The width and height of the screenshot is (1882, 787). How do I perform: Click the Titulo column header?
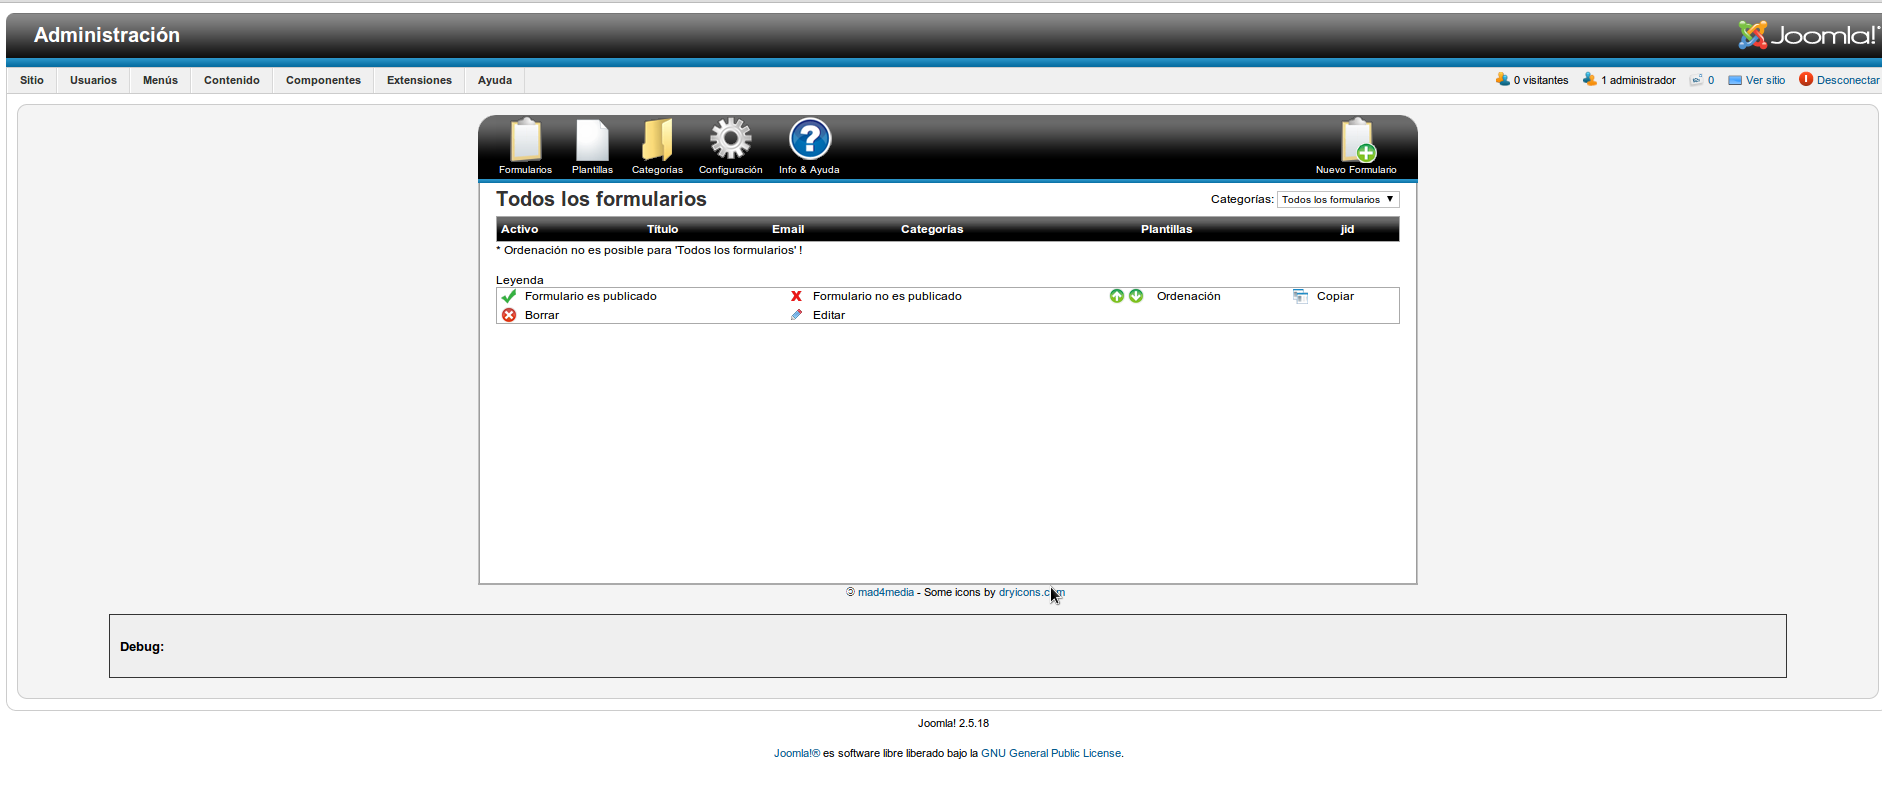click(x=662, y=230)
